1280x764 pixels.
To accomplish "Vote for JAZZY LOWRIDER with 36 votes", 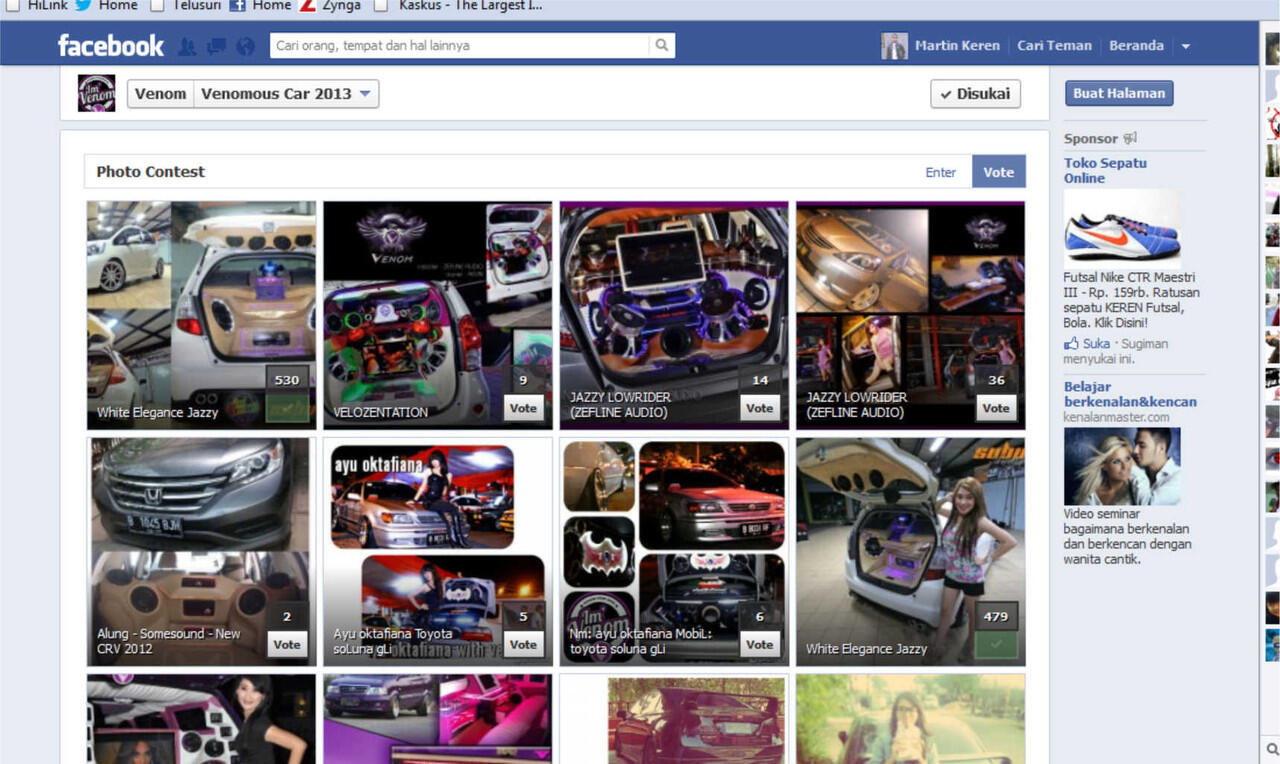I will pos(996,408).
